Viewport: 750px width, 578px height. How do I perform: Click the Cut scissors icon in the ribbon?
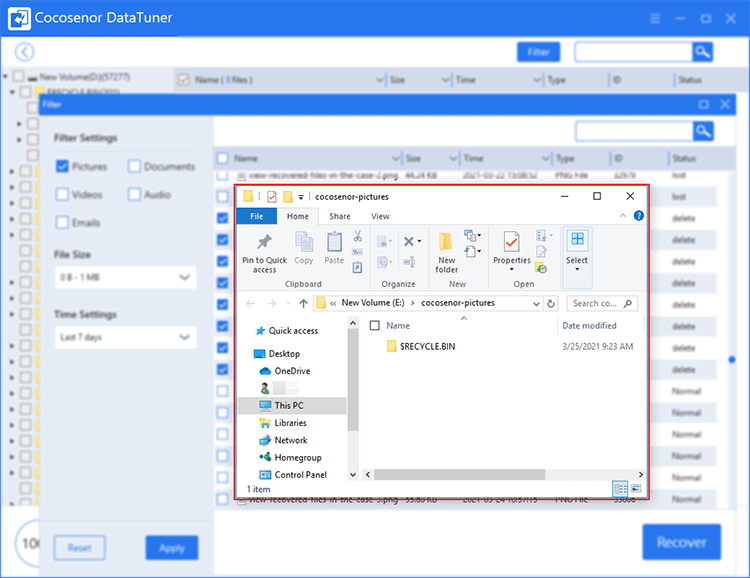(358, 235)
